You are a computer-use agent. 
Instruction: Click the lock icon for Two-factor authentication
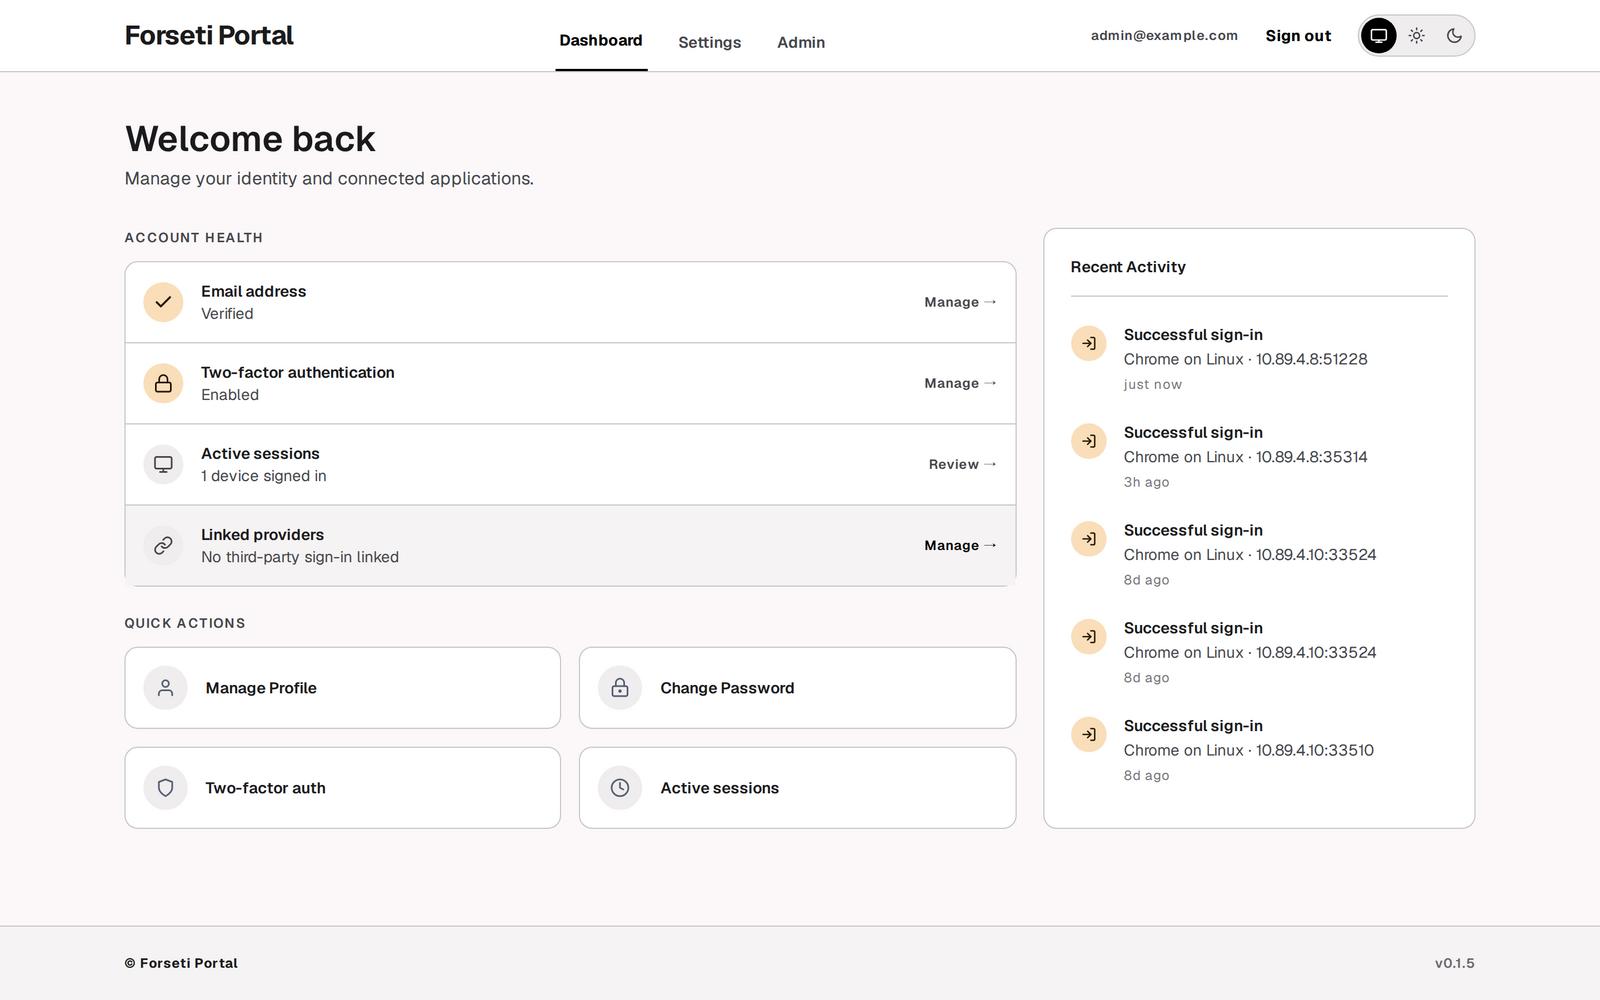tap(163, 383)
